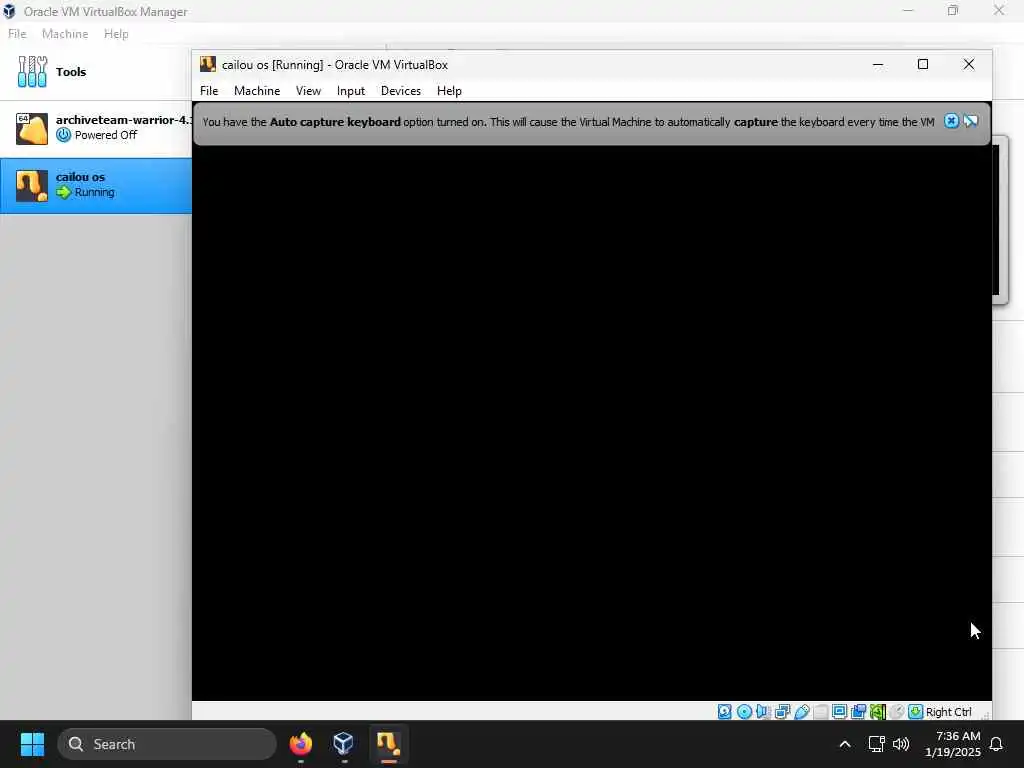Click the audio indicator icon in the VM status bar
This screenshot has height=768, width=1024.
click(763, 712)
